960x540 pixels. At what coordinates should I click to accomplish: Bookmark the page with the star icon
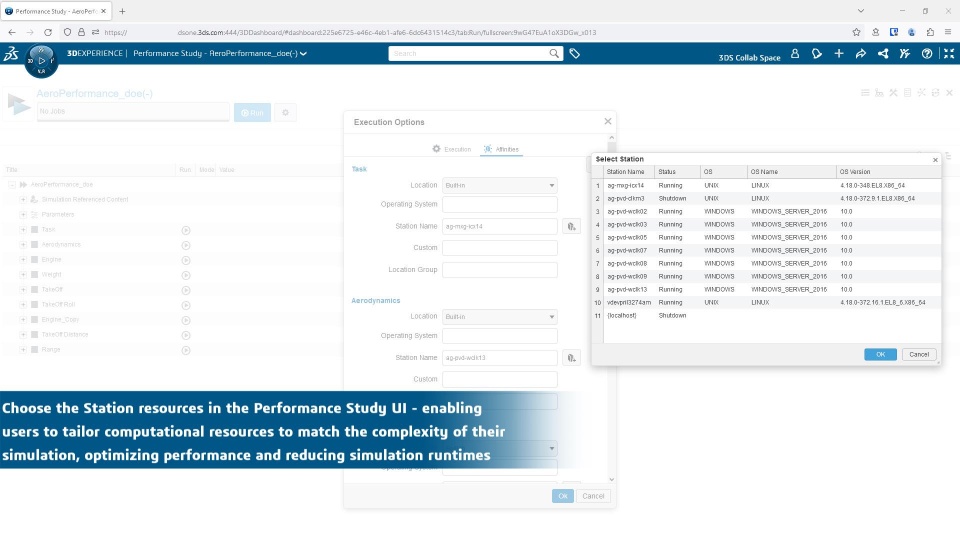point(856,32)
